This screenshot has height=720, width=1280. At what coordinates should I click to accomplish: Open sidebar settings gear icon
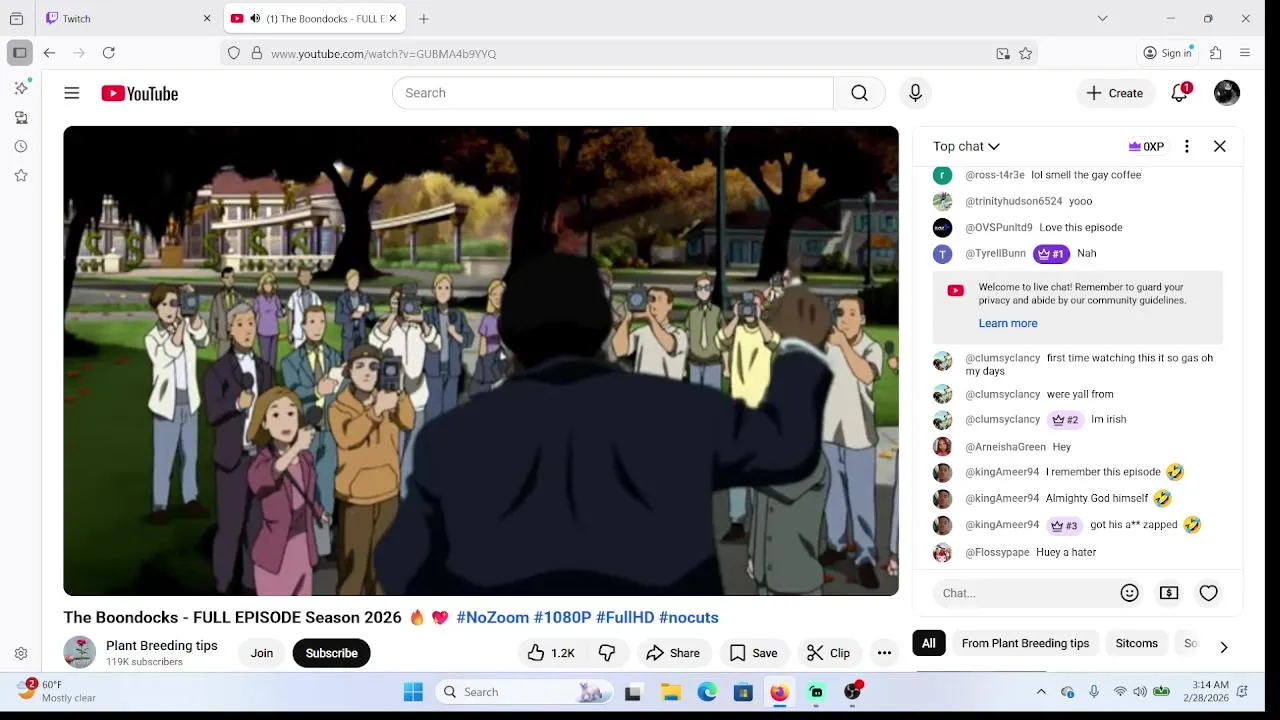[x=21, y=653]
